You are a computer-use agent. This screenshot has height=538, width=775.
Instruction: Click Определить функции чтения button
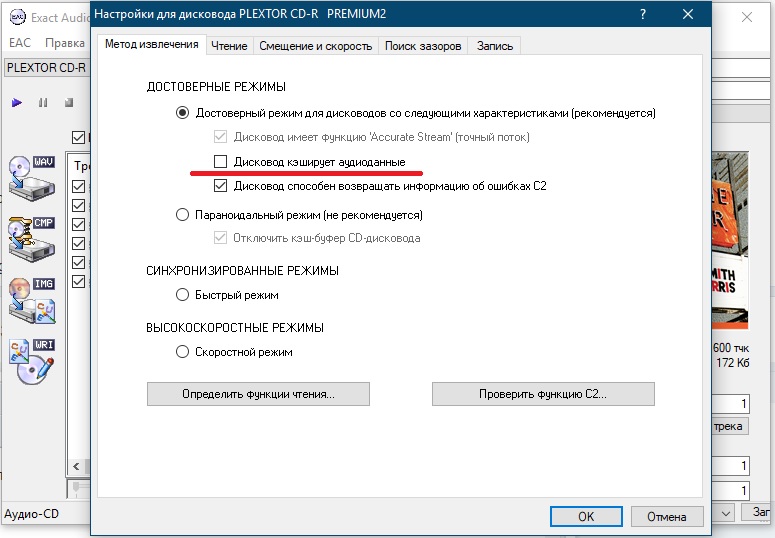pyautogui.click(x=258, y=394)
